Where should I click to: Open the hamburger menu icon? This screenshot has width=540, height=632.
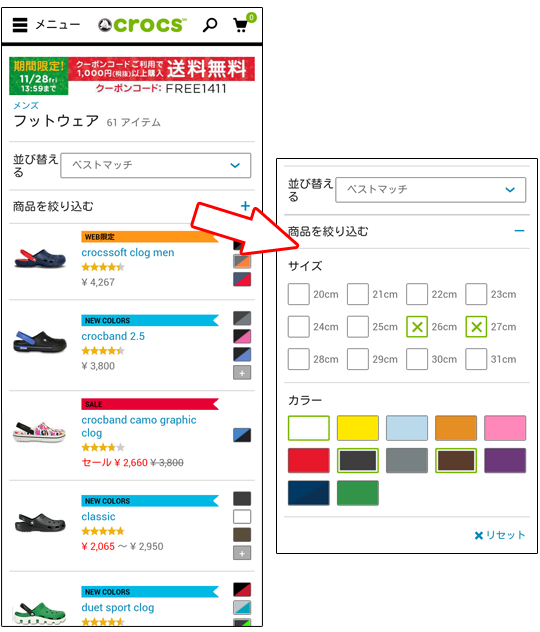20,25
